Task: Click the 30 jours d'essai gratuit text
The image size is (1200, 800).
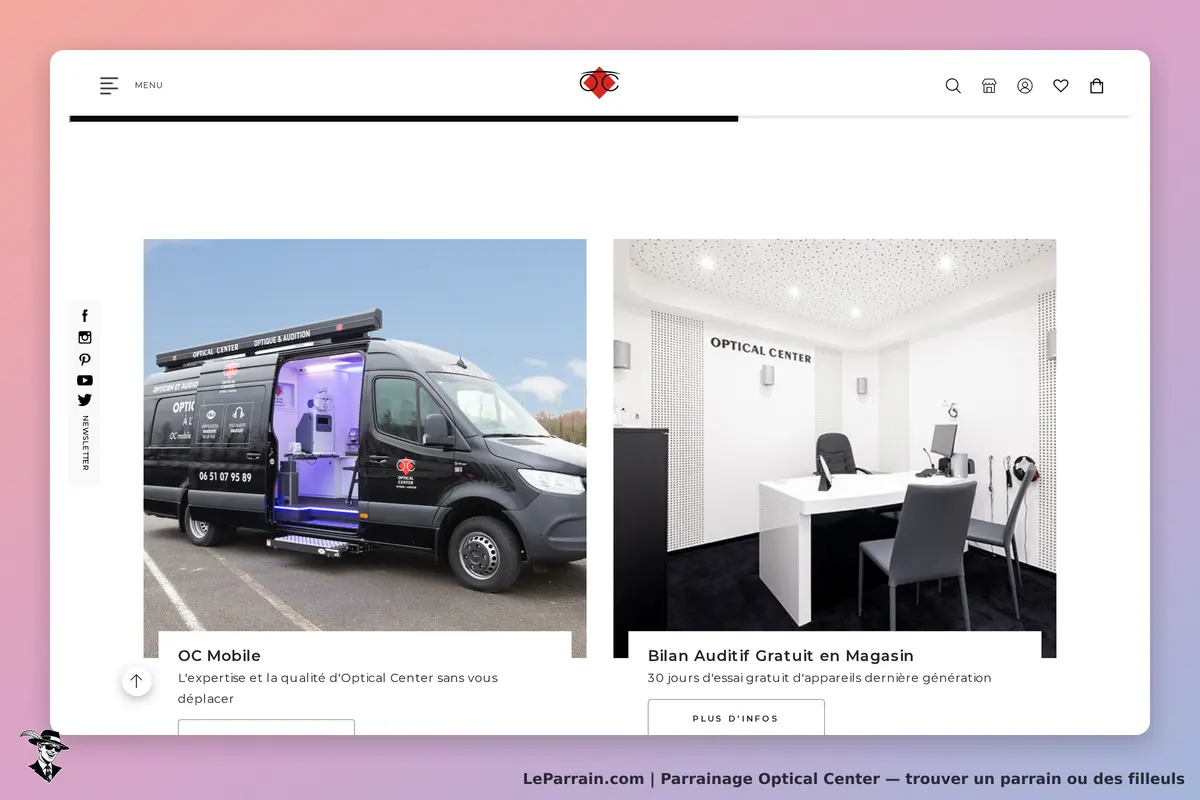Action: pyautogui.click(x=820, y=678)
